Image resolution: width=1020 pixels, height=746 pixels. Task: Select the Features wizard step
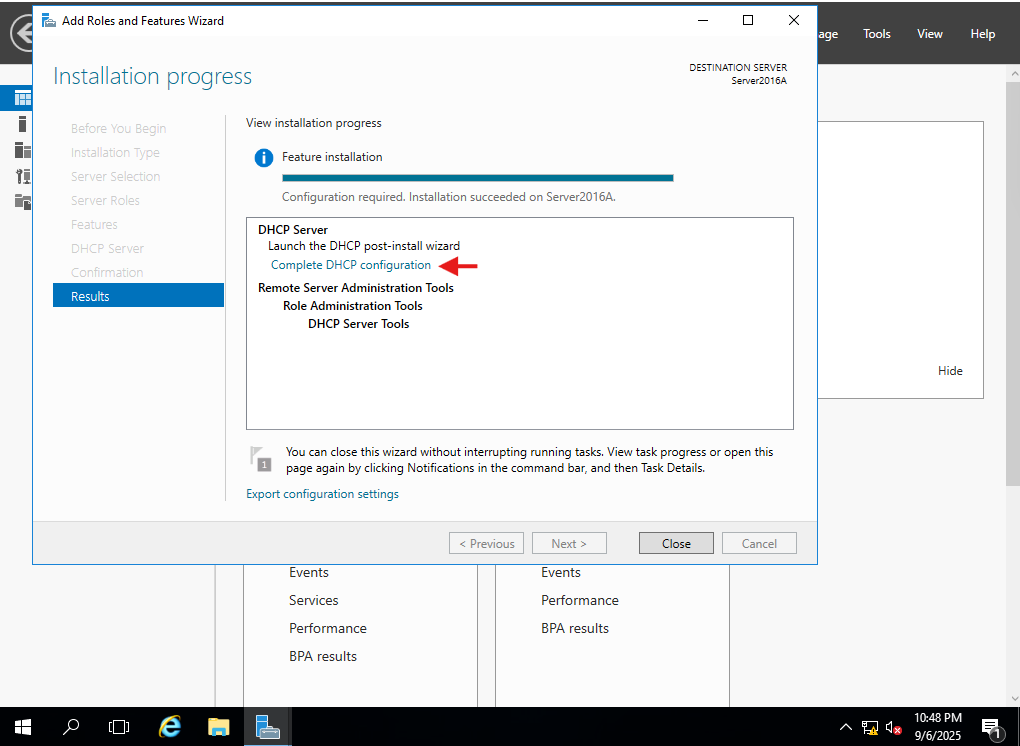94,224
